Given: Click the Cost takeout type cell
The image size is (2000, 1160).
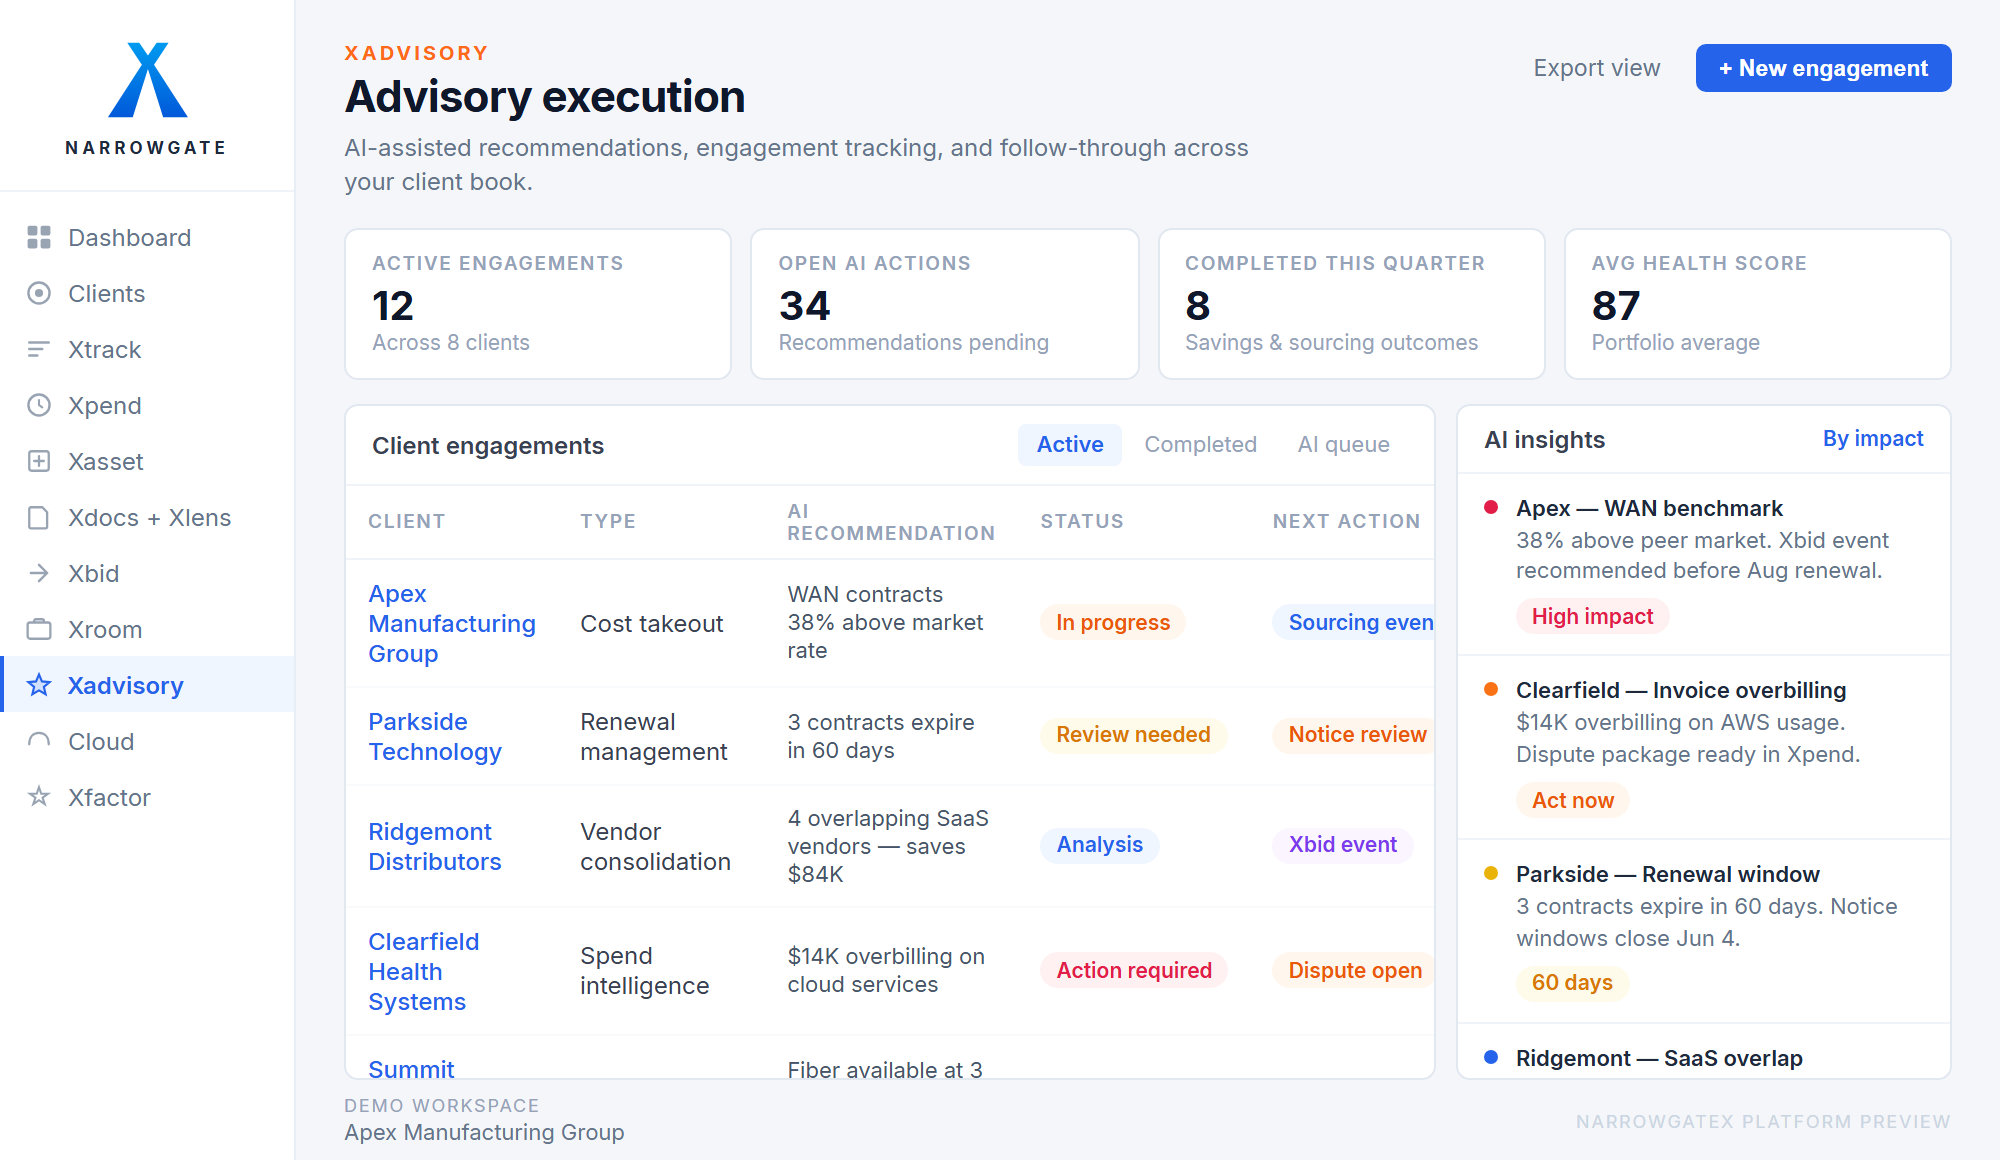Looking at the screenshot, I should [651, 624].
